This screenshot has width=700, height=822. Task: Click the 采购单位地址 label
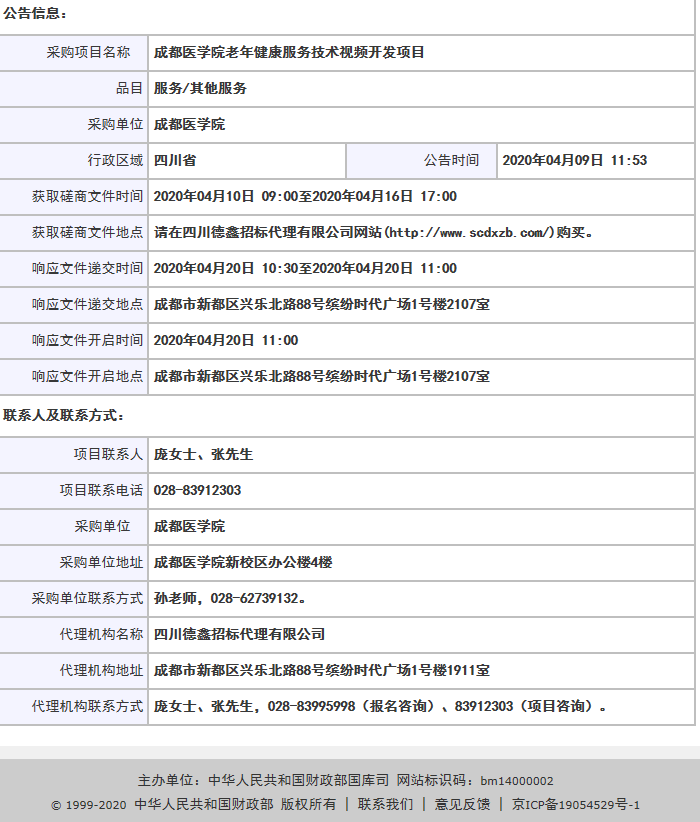101,562
